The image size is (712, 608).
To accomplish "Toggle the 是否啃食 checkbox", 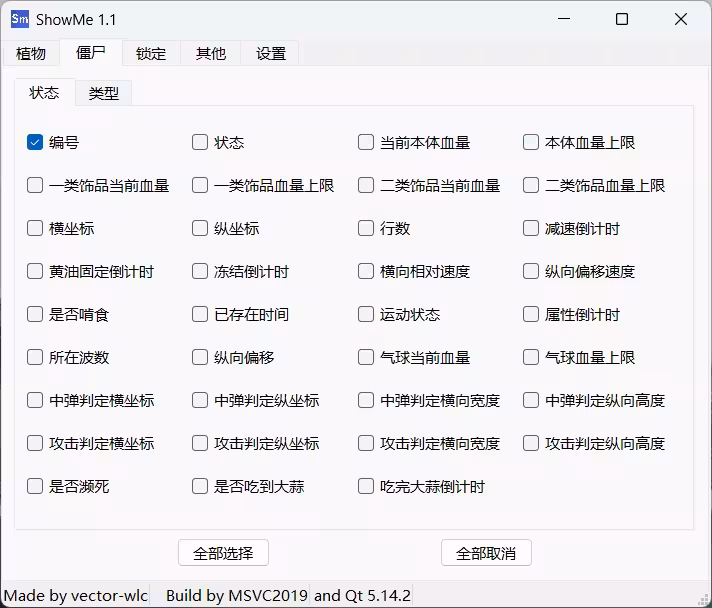I will pos(35,314).
